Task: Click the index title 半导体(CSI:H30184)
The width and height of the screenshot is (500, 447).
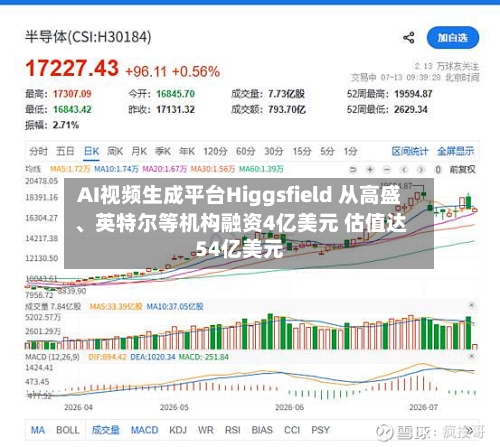Action: (x=88, y=37)
